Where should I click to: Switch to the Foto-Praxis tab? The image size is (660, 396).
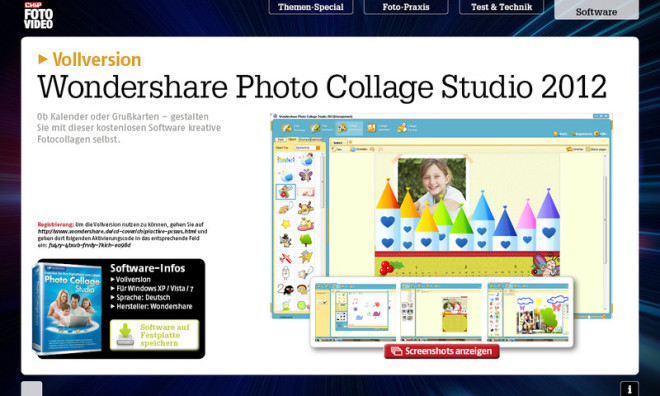coord(406,7)
